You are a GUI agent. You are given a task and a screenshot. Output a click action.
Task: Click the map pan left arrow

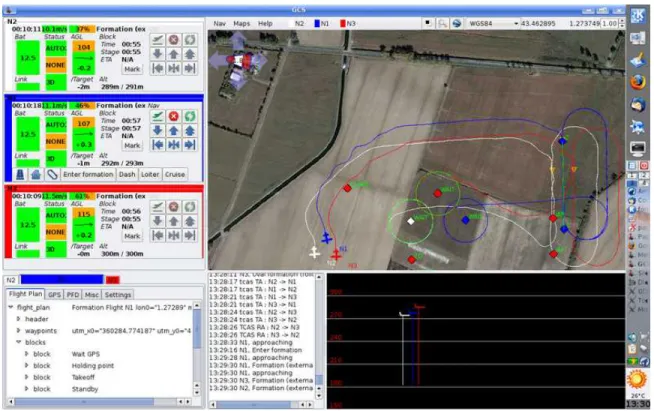coord(218,61)
